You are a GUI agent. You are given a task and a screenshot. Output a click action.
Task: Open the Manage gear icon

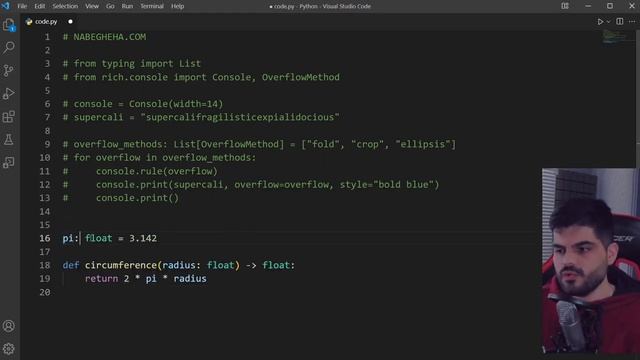click(x=9, y=349)
